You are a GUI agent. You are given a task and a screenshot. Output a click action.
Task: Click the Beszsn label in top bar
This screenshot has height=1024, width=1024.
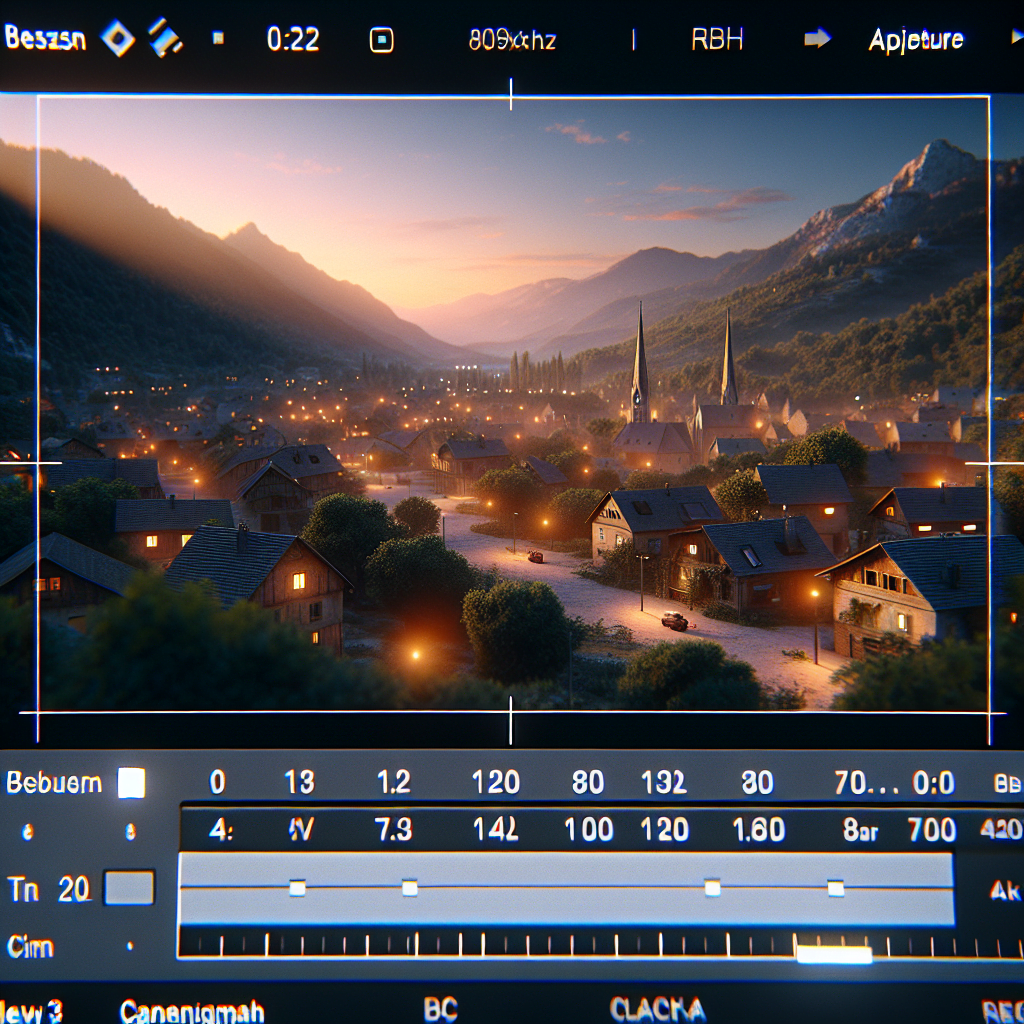coord(45,39)
